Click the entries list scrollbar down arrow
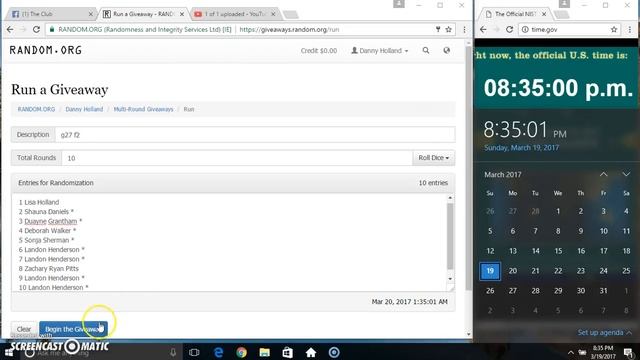Viewport: 640px width, 360px height. tap(450, 278)
